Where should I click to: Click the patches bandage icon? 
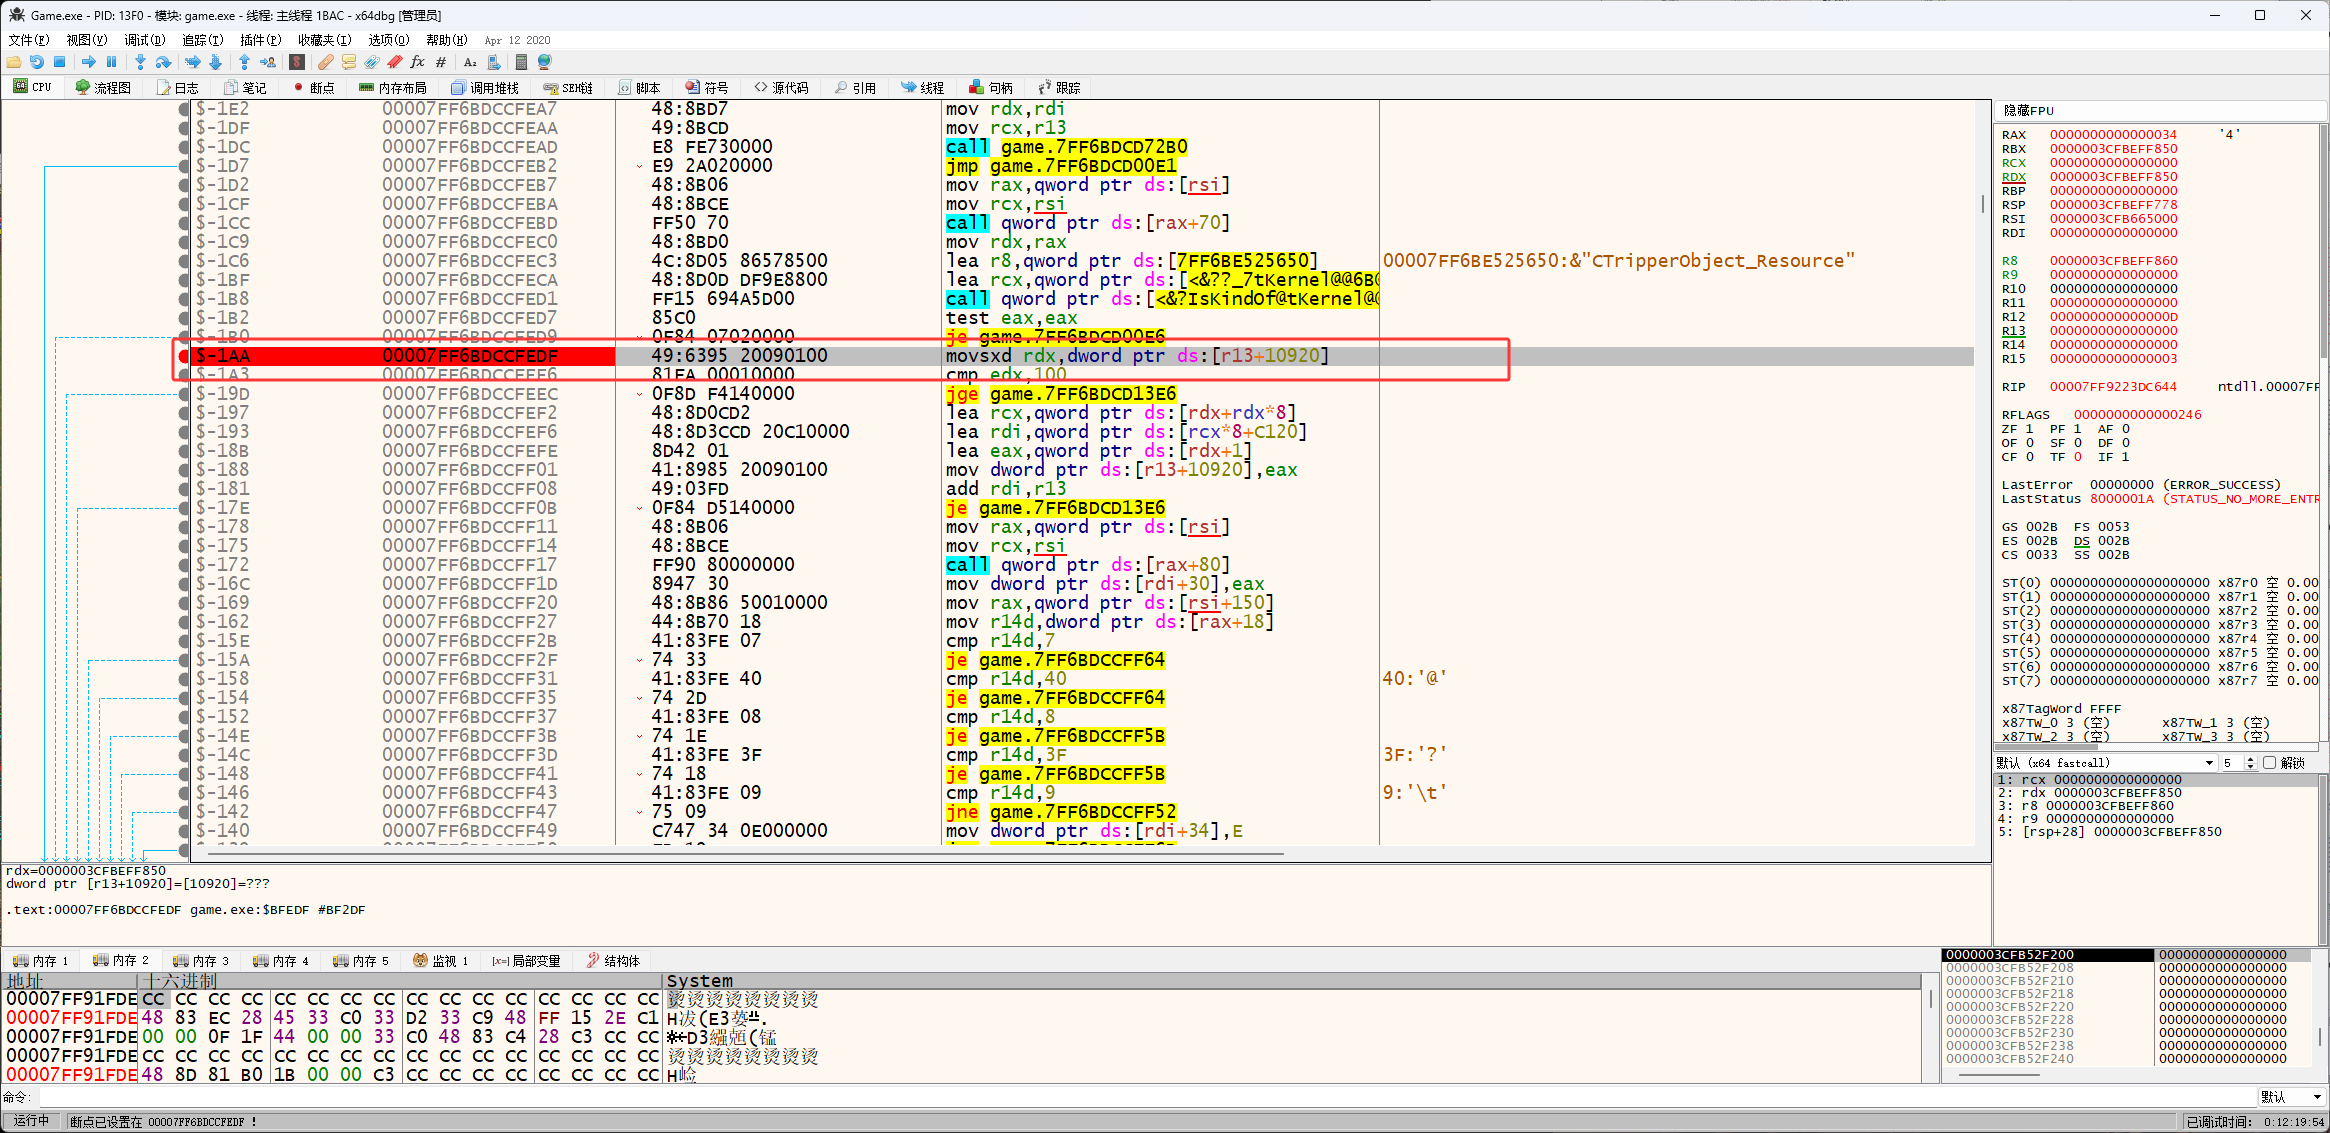[325, 62]
